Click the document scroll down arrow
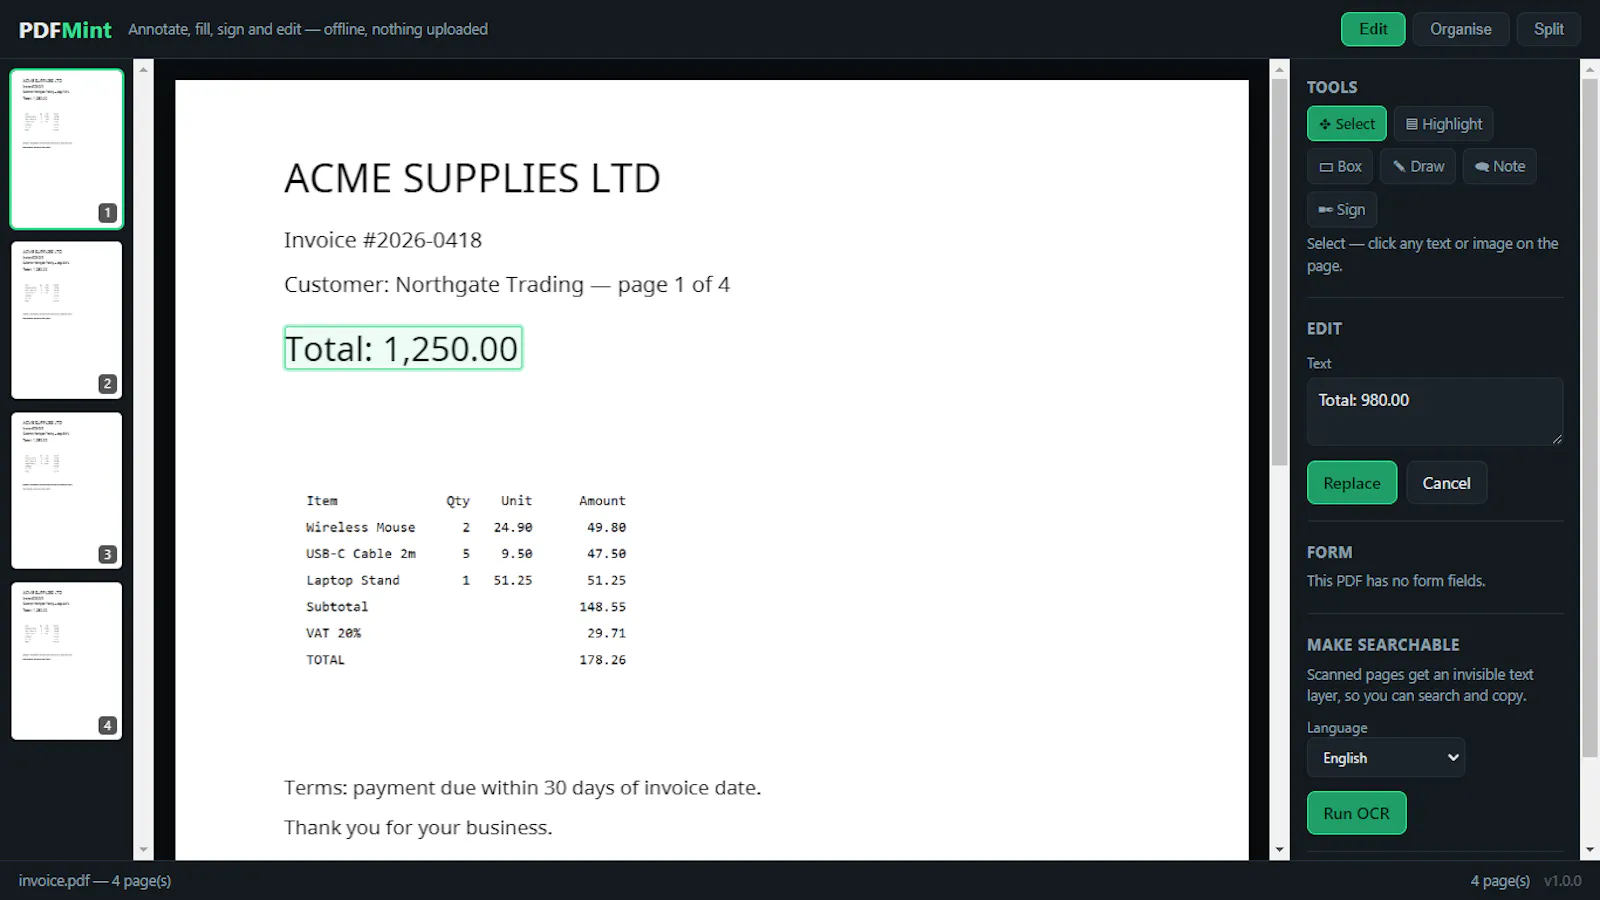Image resolution: width=1600 pixels, height=900 pixels. 1279,850
